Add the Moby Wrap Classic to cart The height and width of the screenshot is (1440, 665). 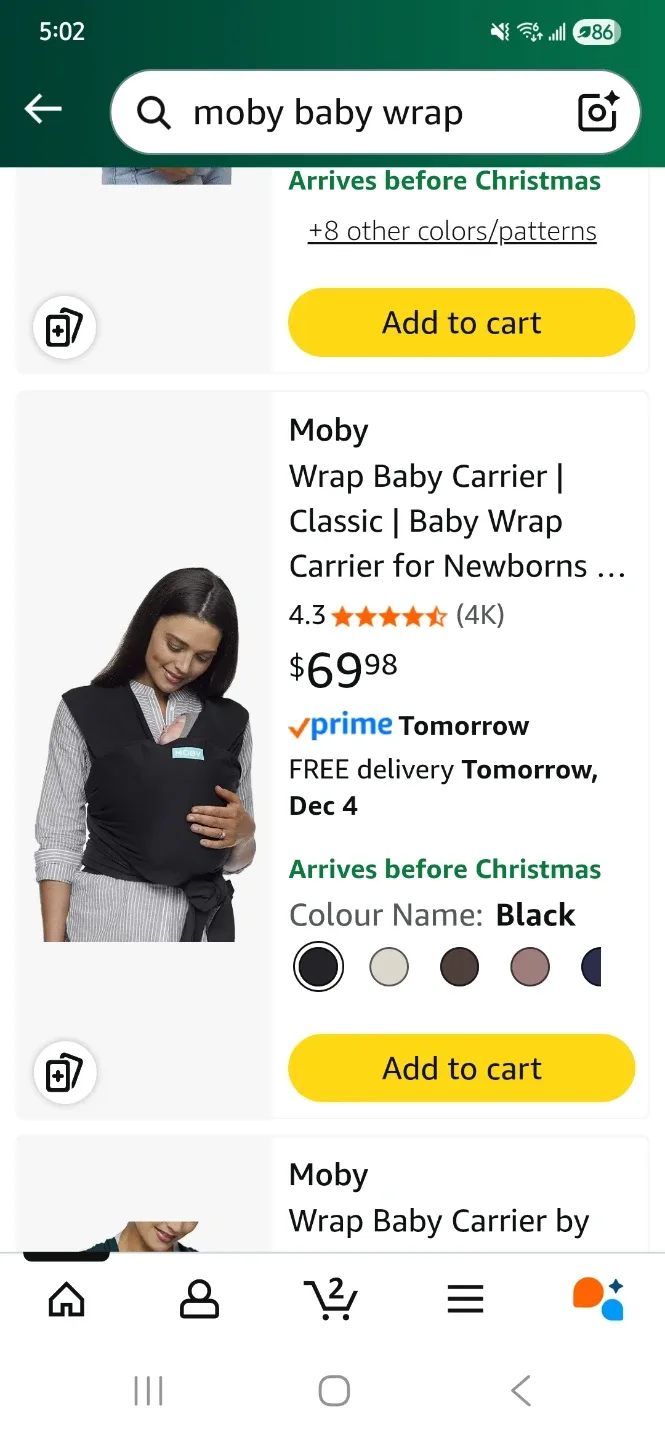[x=461, y=1068]
